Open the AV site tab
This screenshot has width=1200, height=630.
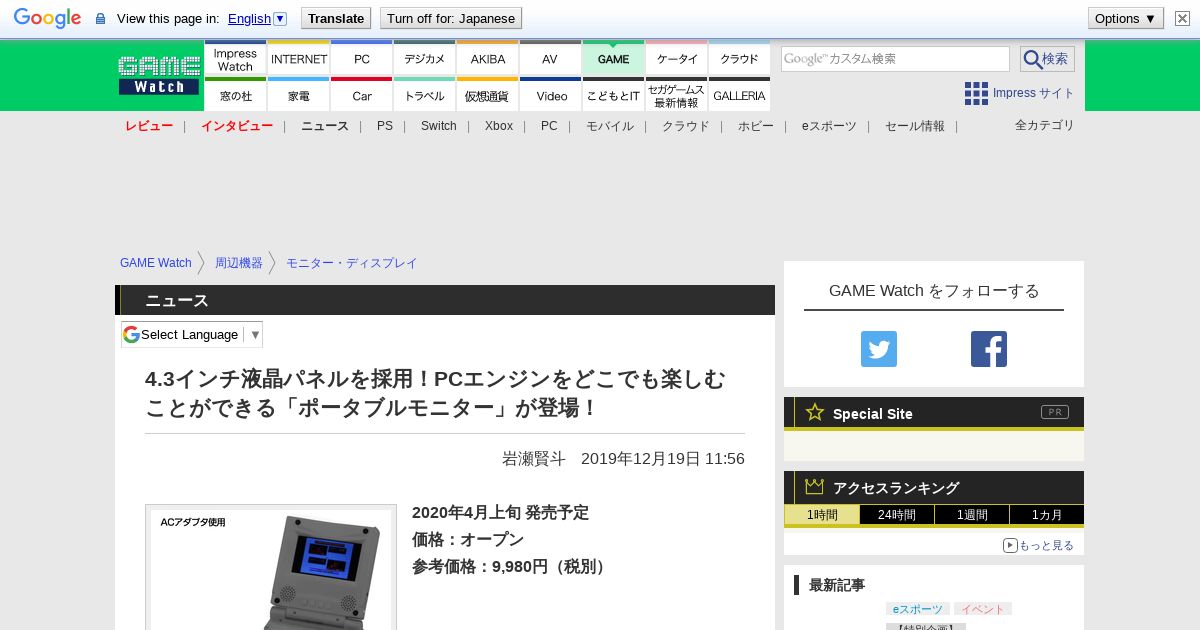550,59
